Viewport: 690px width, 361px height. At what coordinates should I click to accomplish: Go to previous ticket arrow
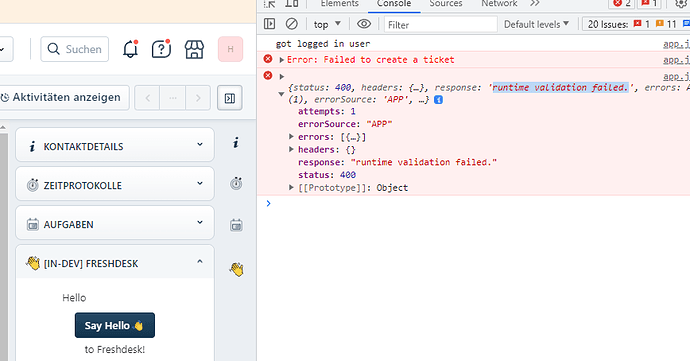point(147,98)
